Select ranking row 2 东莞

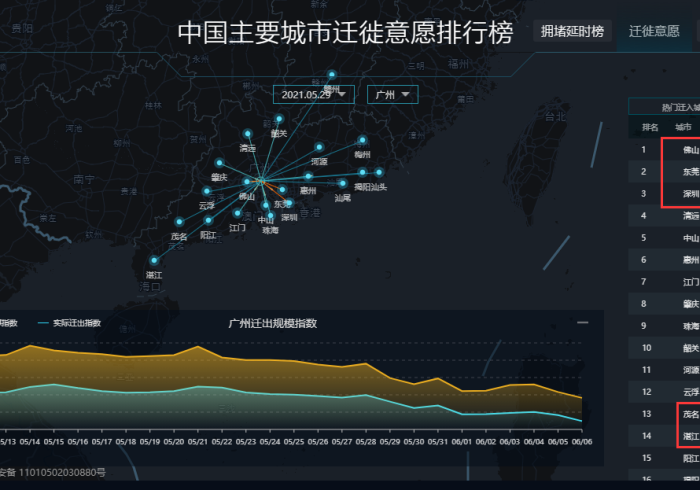(664, 171)
